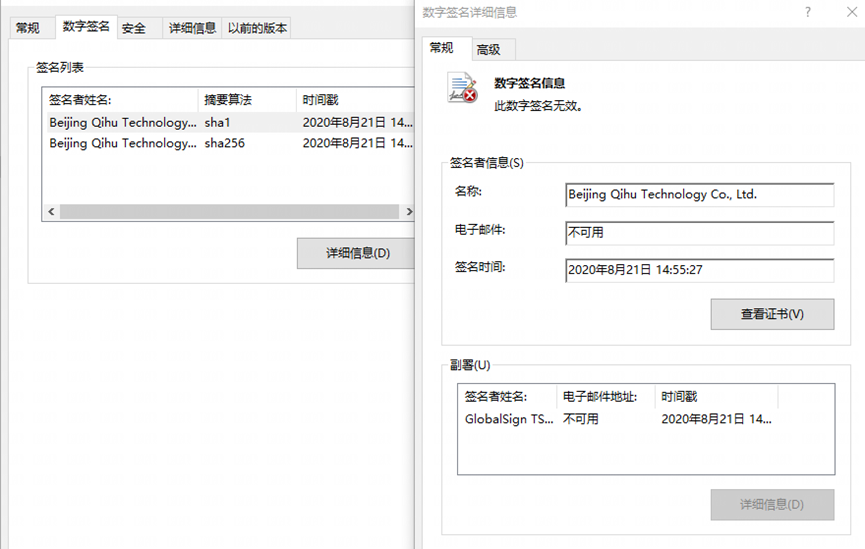Click the 电子邮件 field showing 不可用
This screenshot has height=549, width=865.
click(700, 233)
